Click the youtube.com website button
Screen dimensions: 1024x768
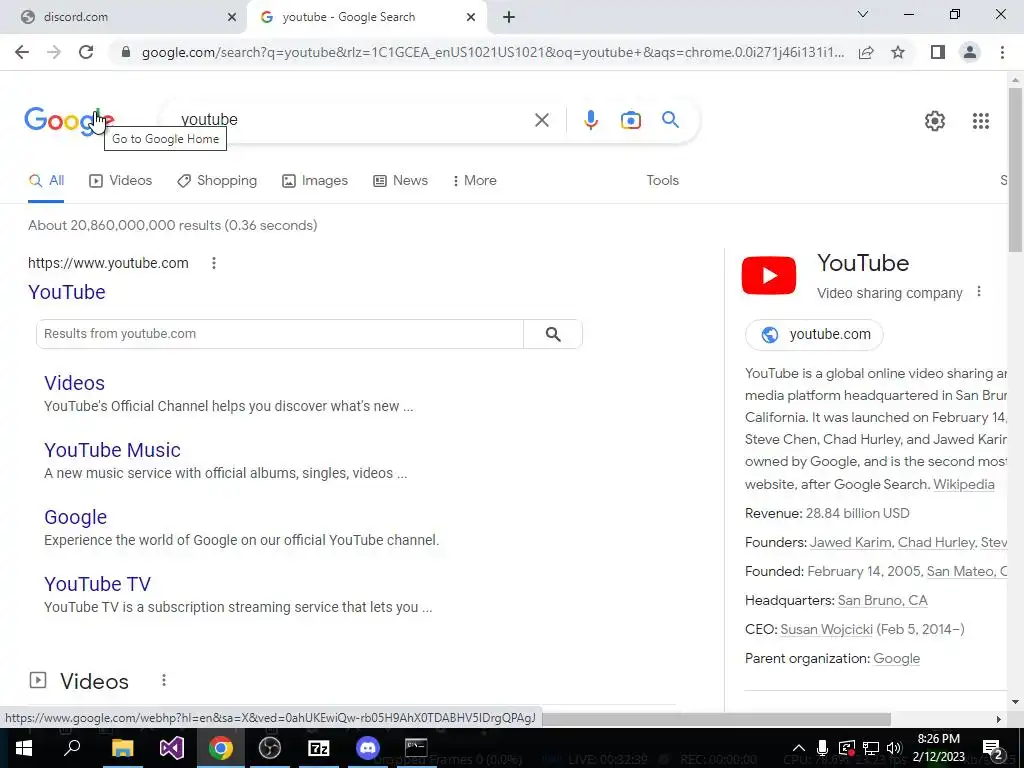(x=814, y=334)
